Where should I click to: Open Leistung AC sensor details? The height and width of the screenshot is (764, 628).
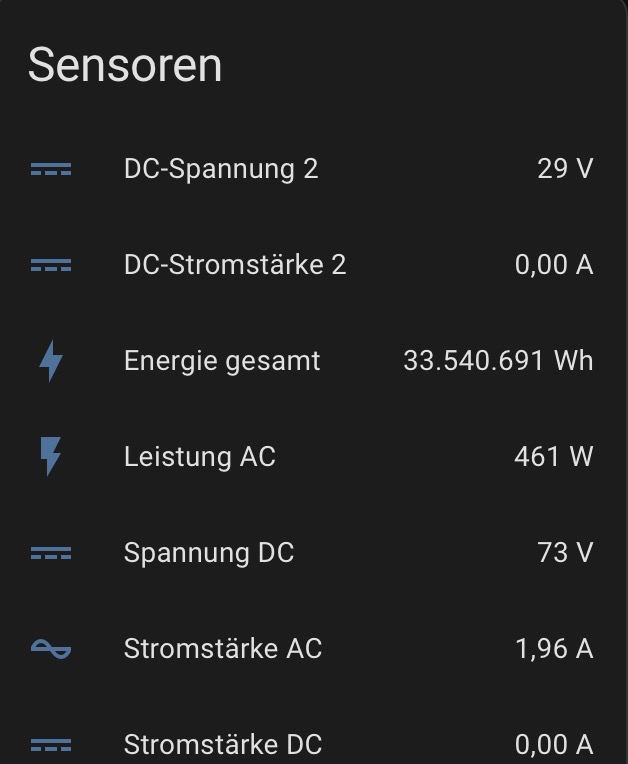[200, 457]
